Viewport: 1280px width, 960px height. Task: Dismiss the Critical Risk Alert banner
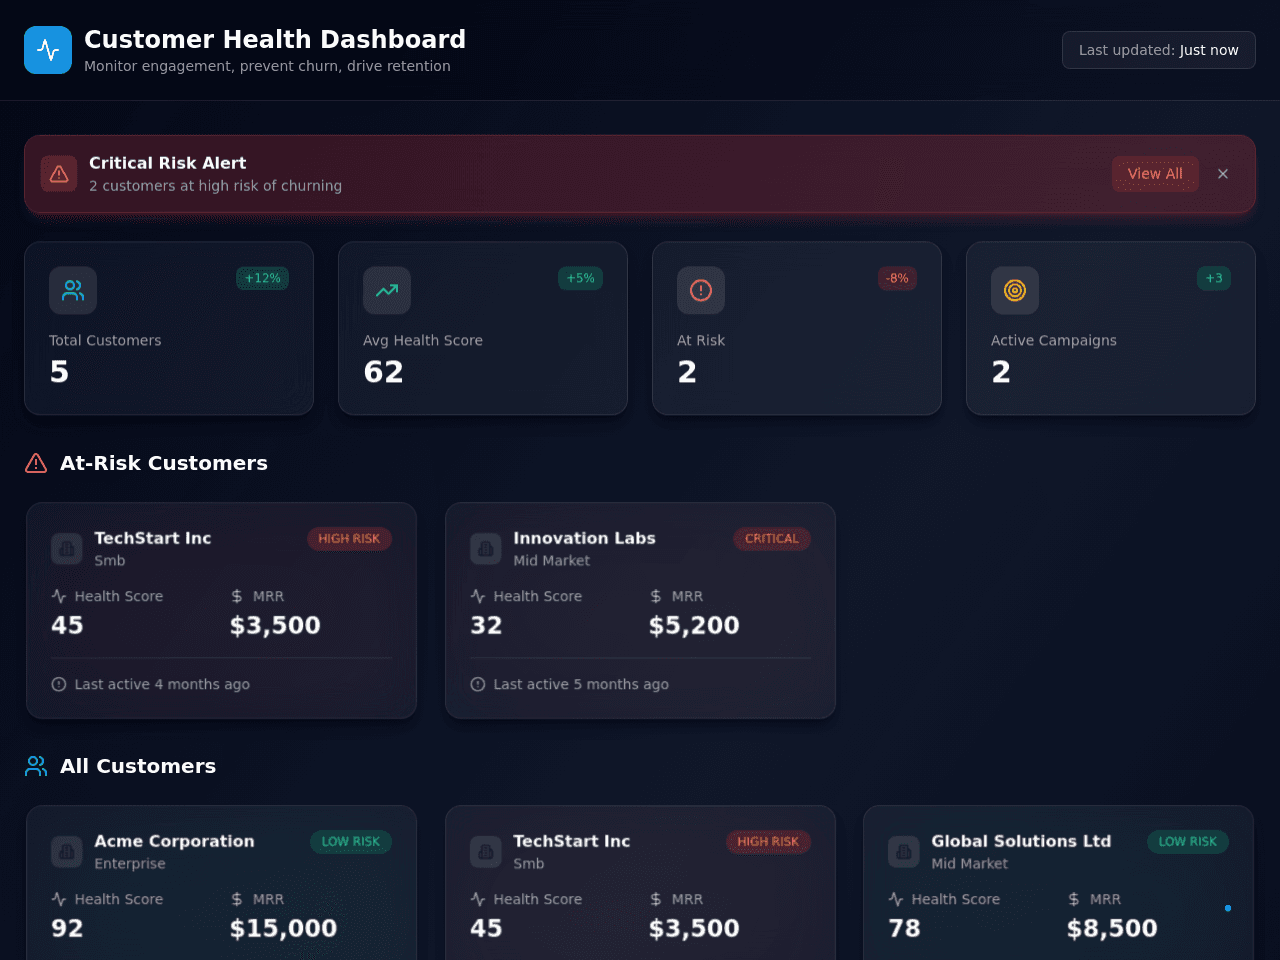pos(1223,174)
